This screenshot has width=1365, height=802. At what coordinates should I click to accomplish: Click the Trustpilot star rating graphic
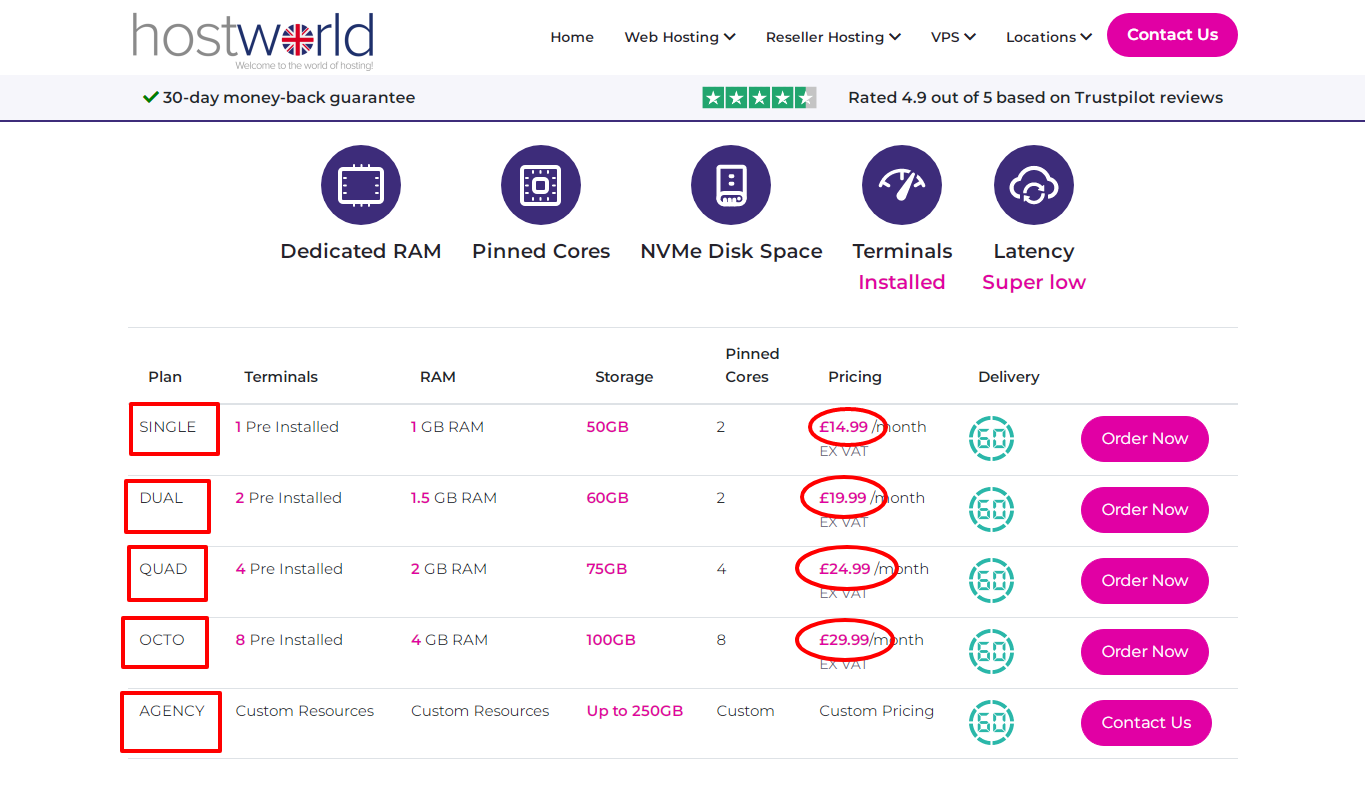point(760,98)
